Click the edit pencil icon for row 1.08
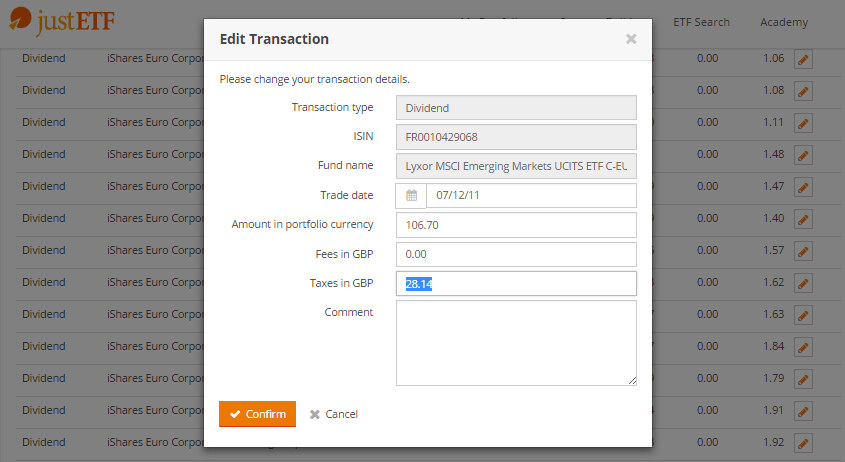Viewport: 845px width, 462px height. click(x=803, y=91)
